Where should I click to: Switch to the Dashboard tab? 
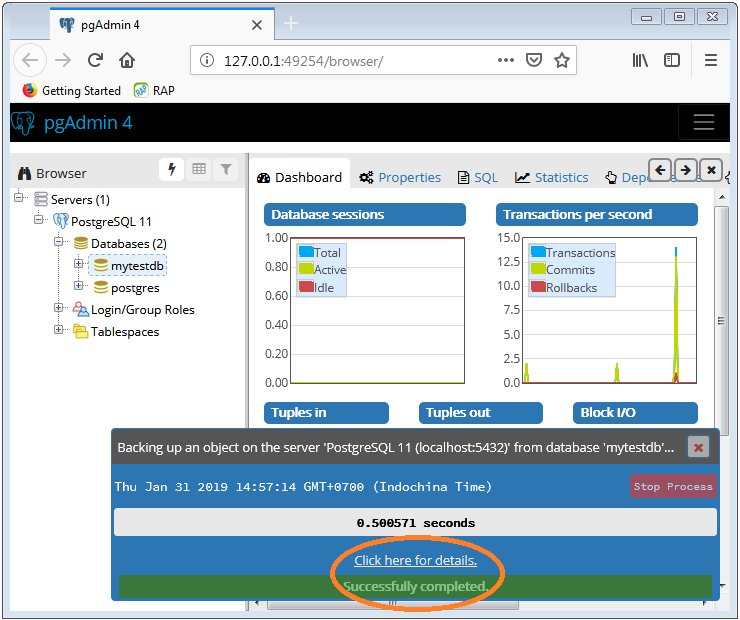(299, 177)
